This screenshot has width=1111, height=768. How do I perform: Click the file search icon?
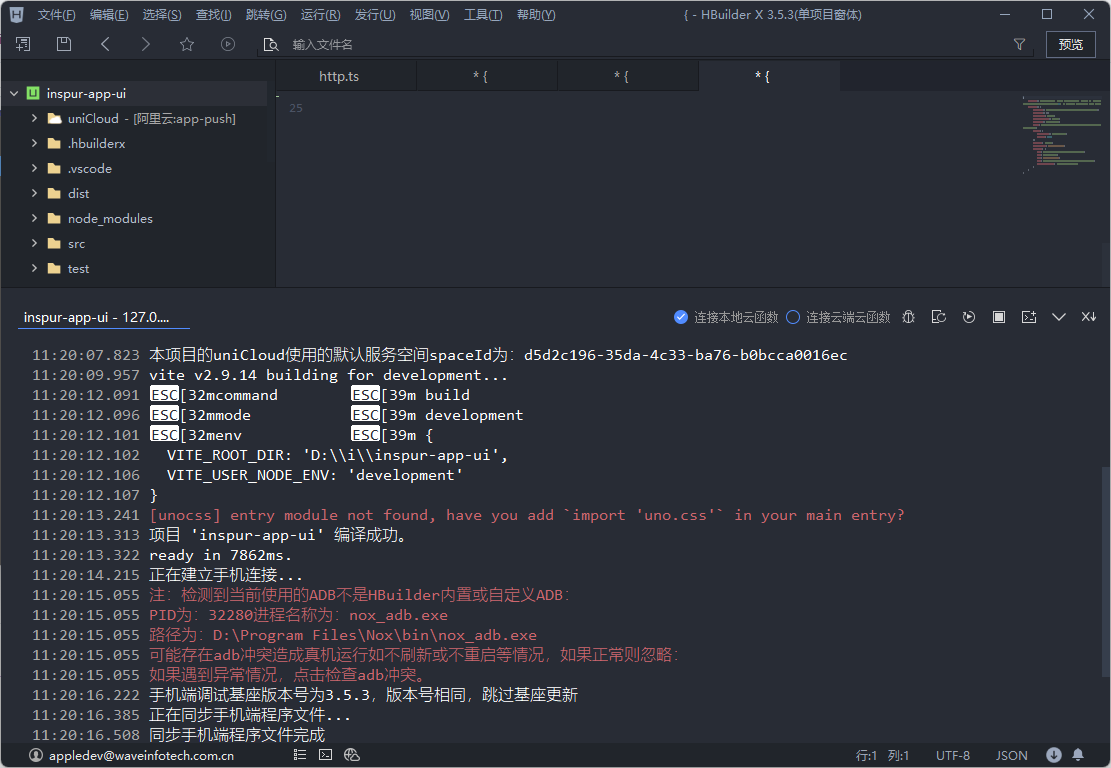point(271,45)
